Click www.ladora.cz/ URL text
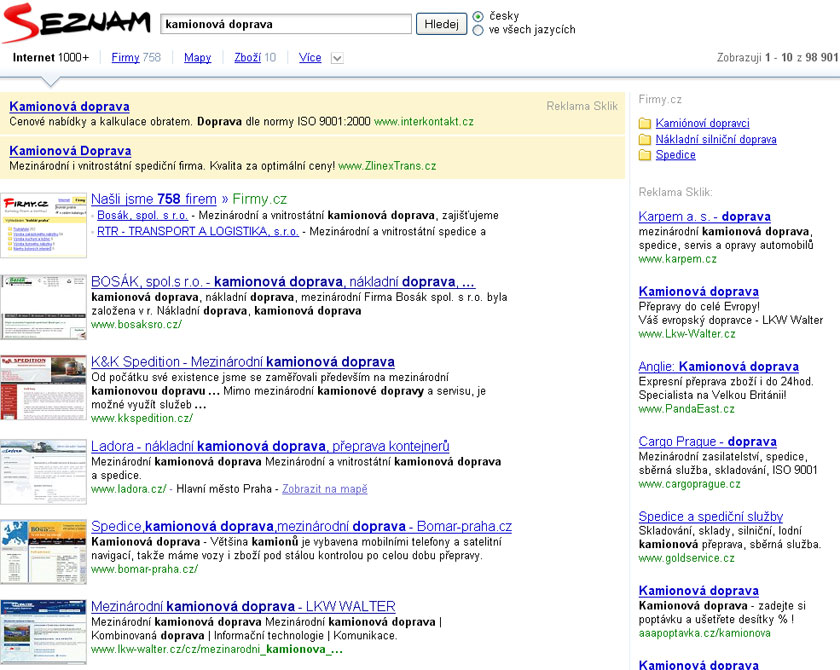Image resolution: width=840 pixels, height=670 pixels. [x=129, y=489]
